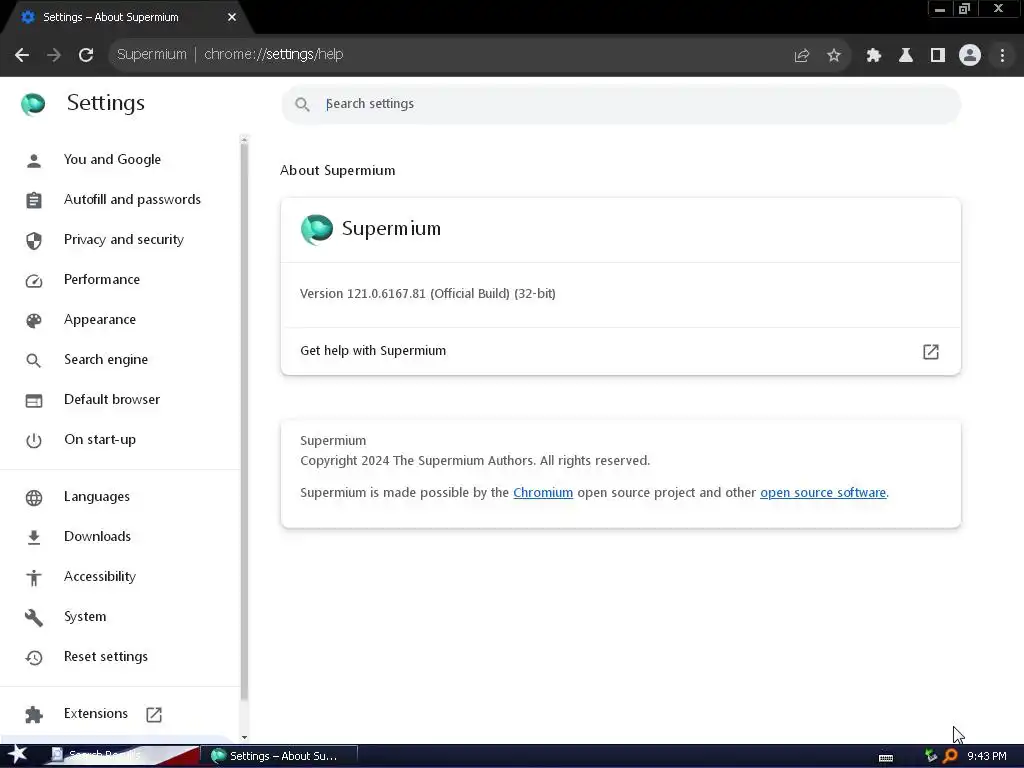Open the Performance settings page
The image size is (1024, 768).
tap(102, 280)
